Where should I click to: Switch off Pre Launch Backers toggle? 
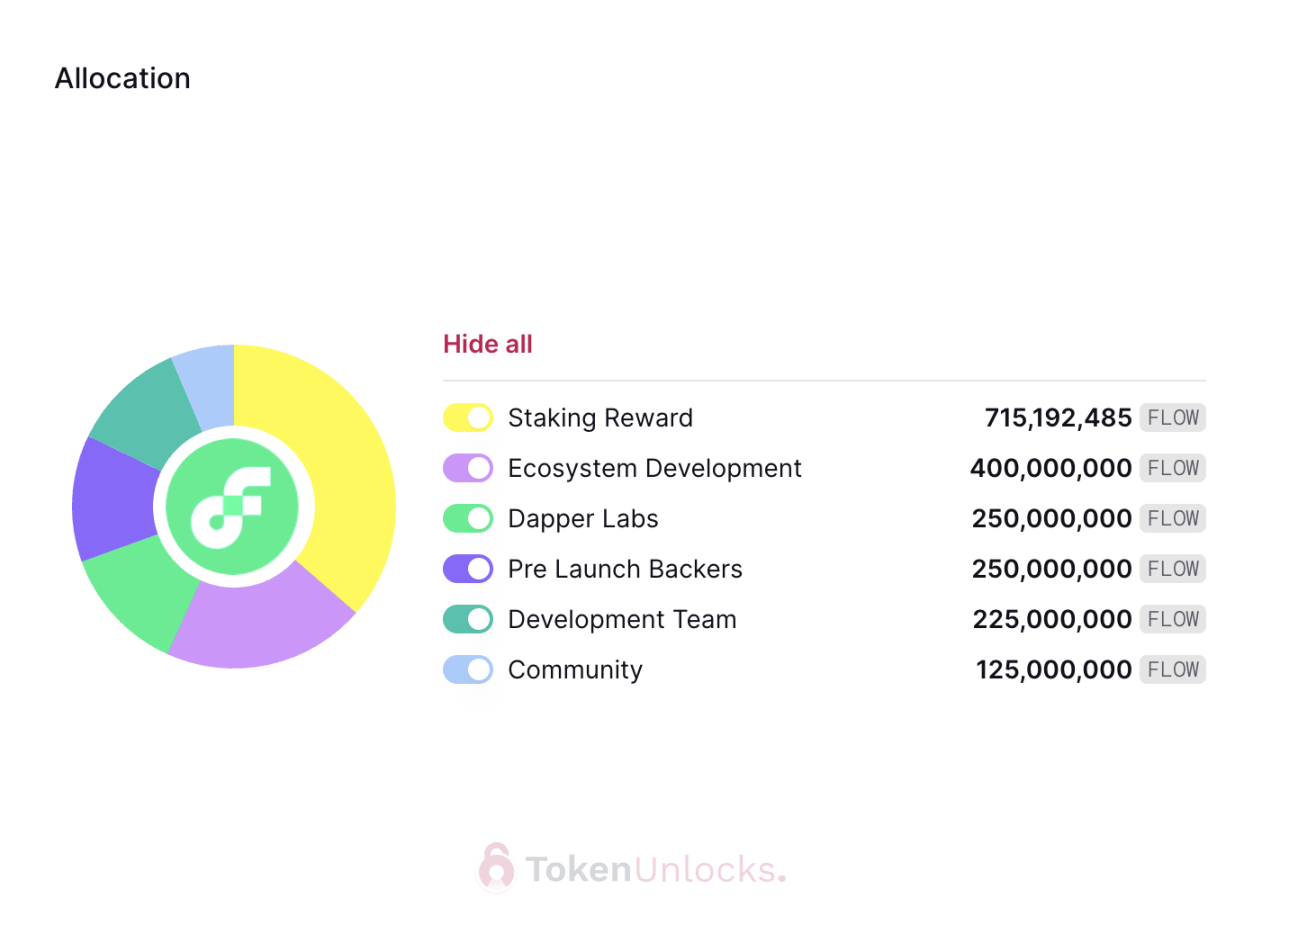[468, 569]
